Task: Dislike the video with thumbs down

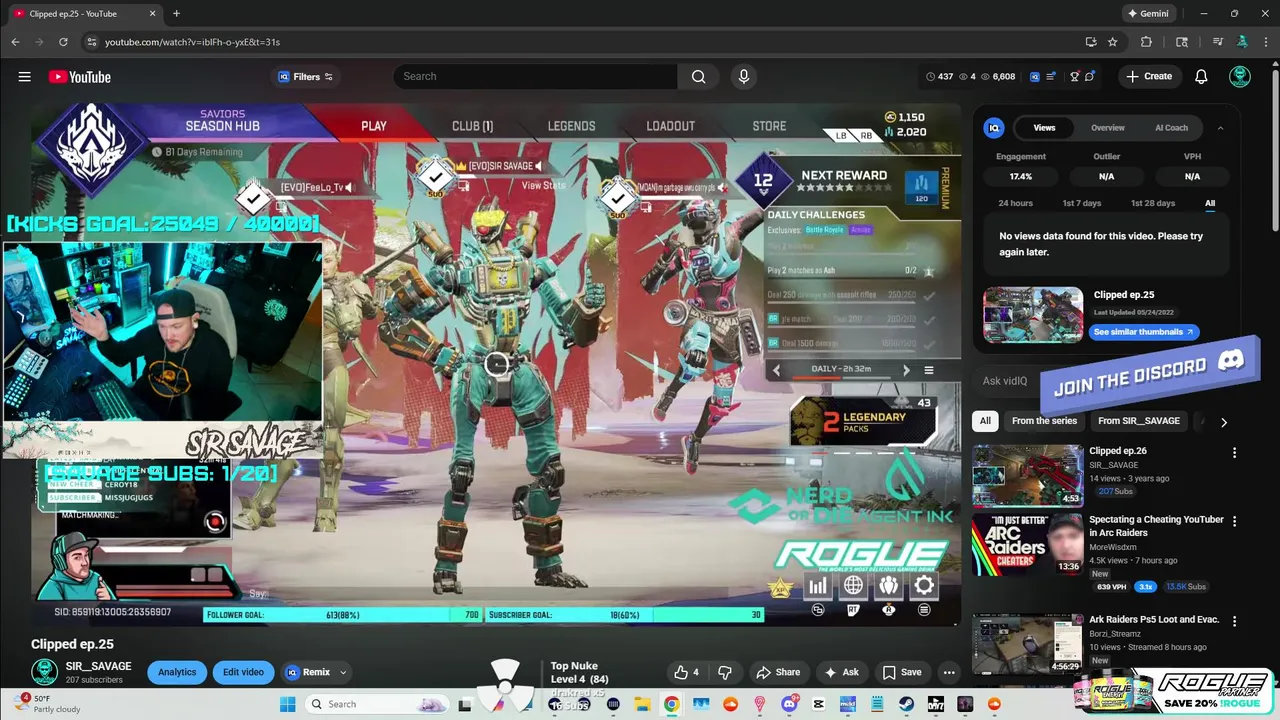Action: tap(726, 672)
